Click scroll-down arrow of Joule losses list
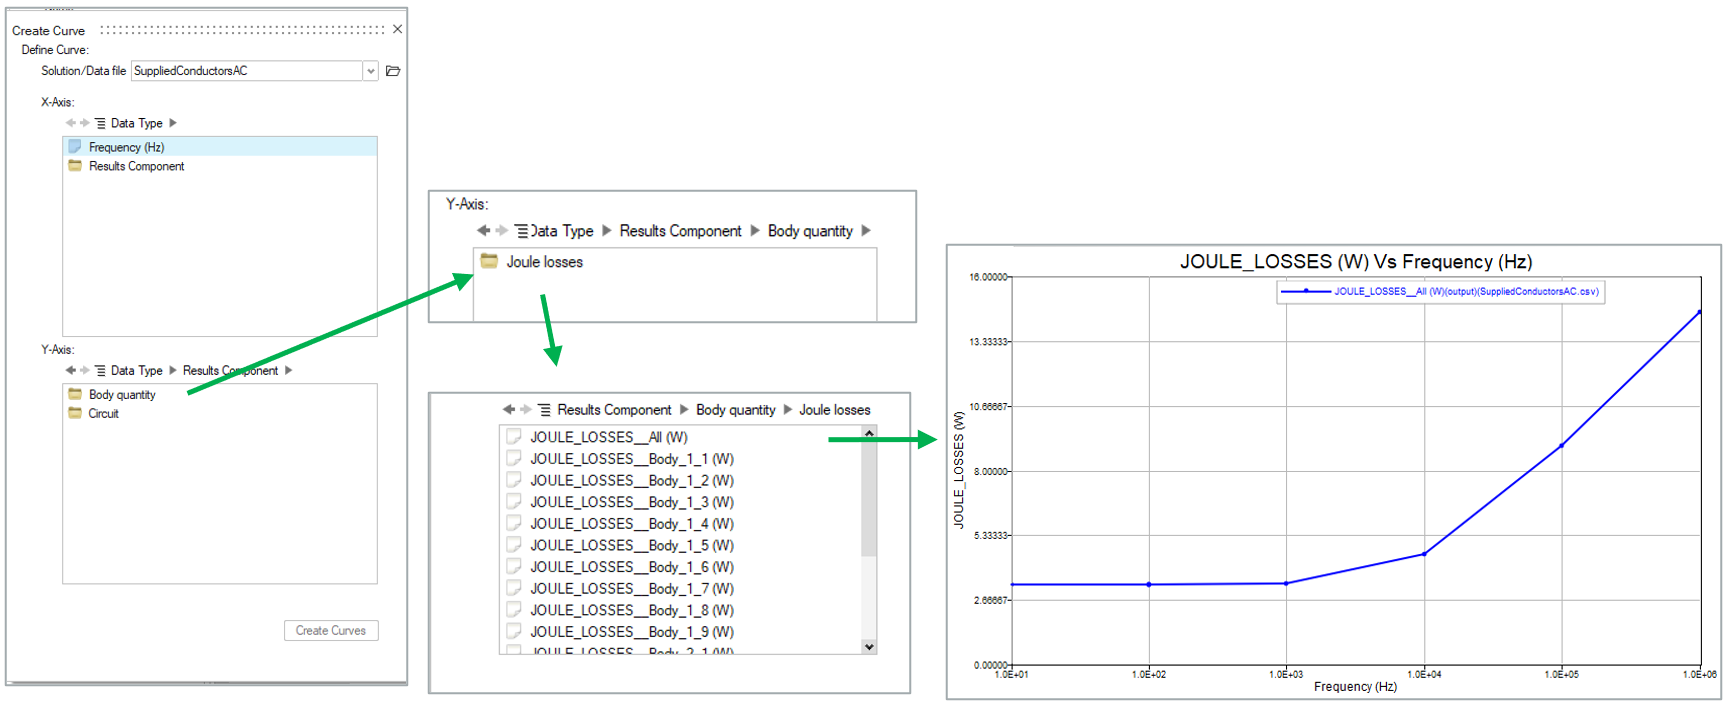Image resolution: width=1729 pixels, height=707 pixels. click(869, 647)
